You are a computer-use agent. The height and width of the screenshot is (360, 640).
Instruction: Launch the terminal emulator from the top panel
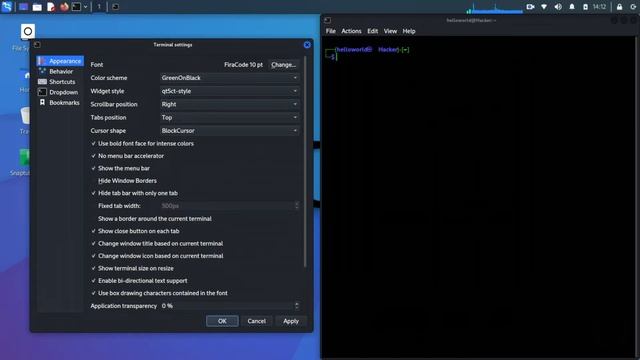coord(76,7)
